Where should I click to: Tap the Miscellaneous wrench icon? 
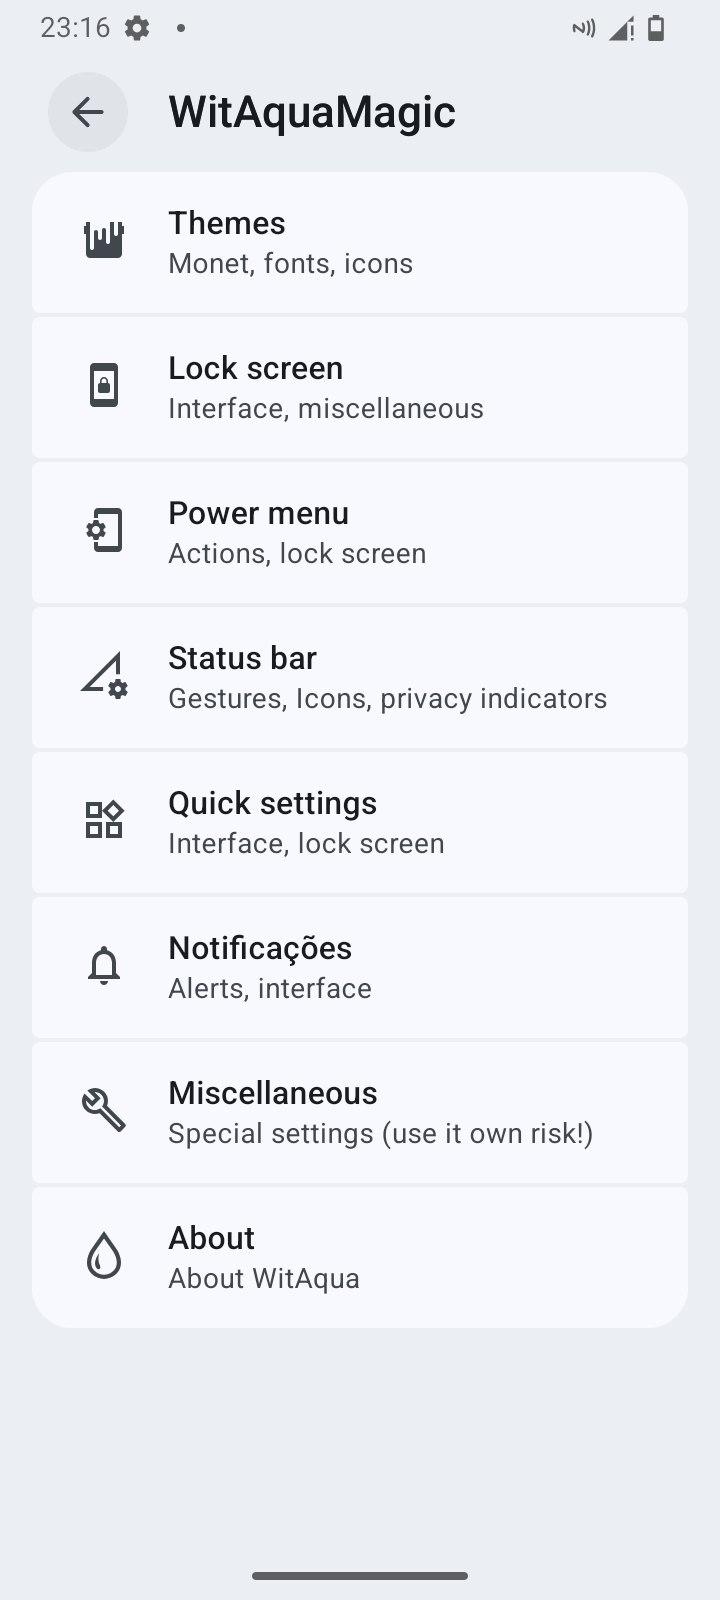(x=104, y=1111)
